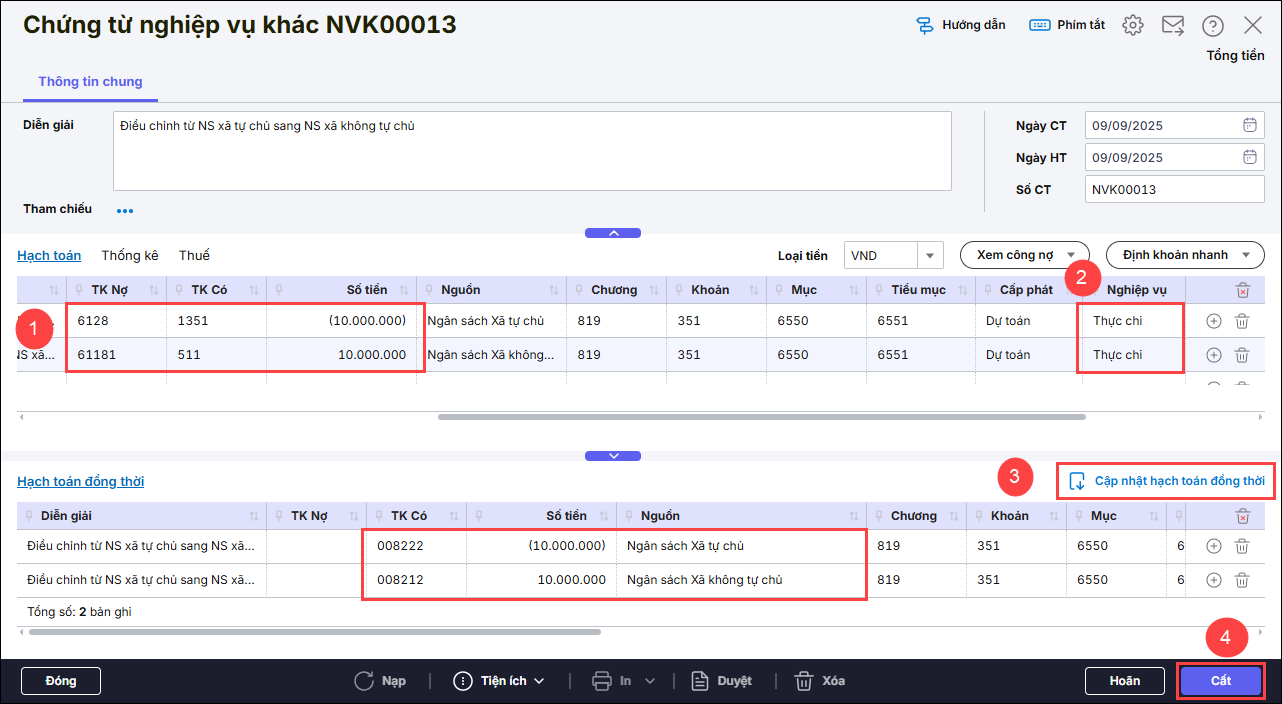Open the mail feedback icon

pyautogui.click(x=1172, y=26)
